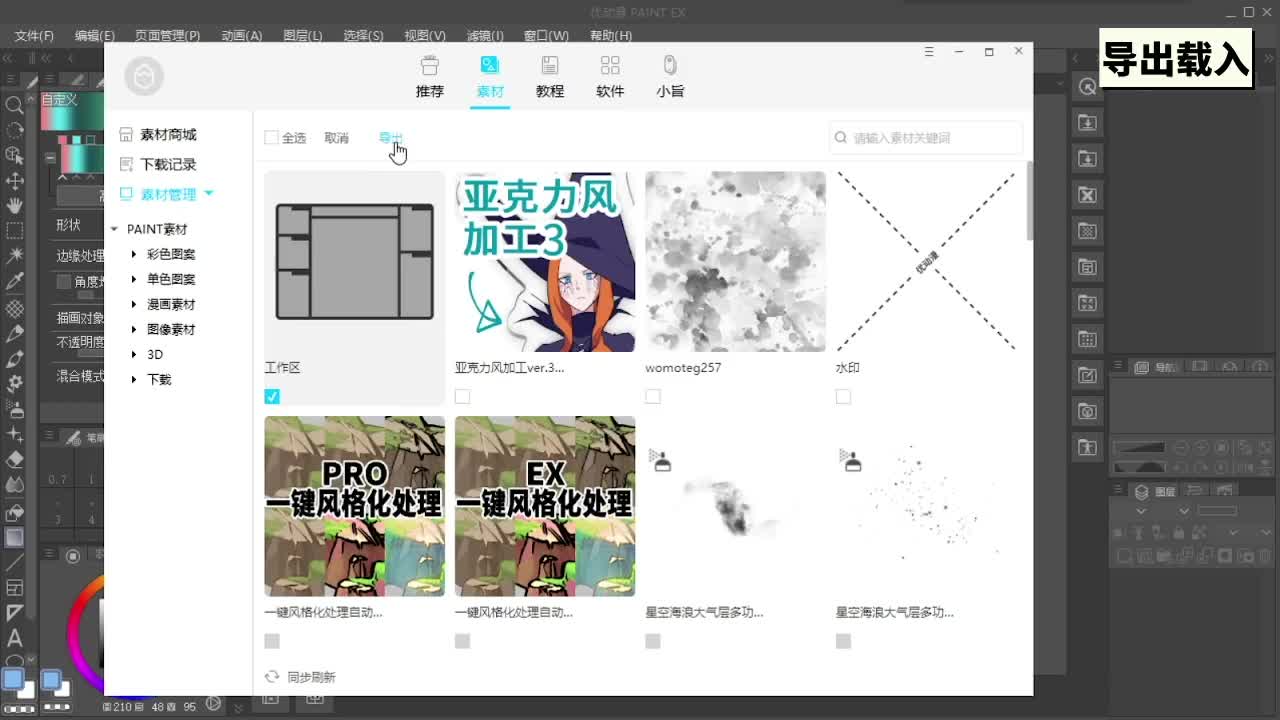Open the 3D pose figure material folder
Viewport: 1280px width, 720px height.
coord(1087,447)
